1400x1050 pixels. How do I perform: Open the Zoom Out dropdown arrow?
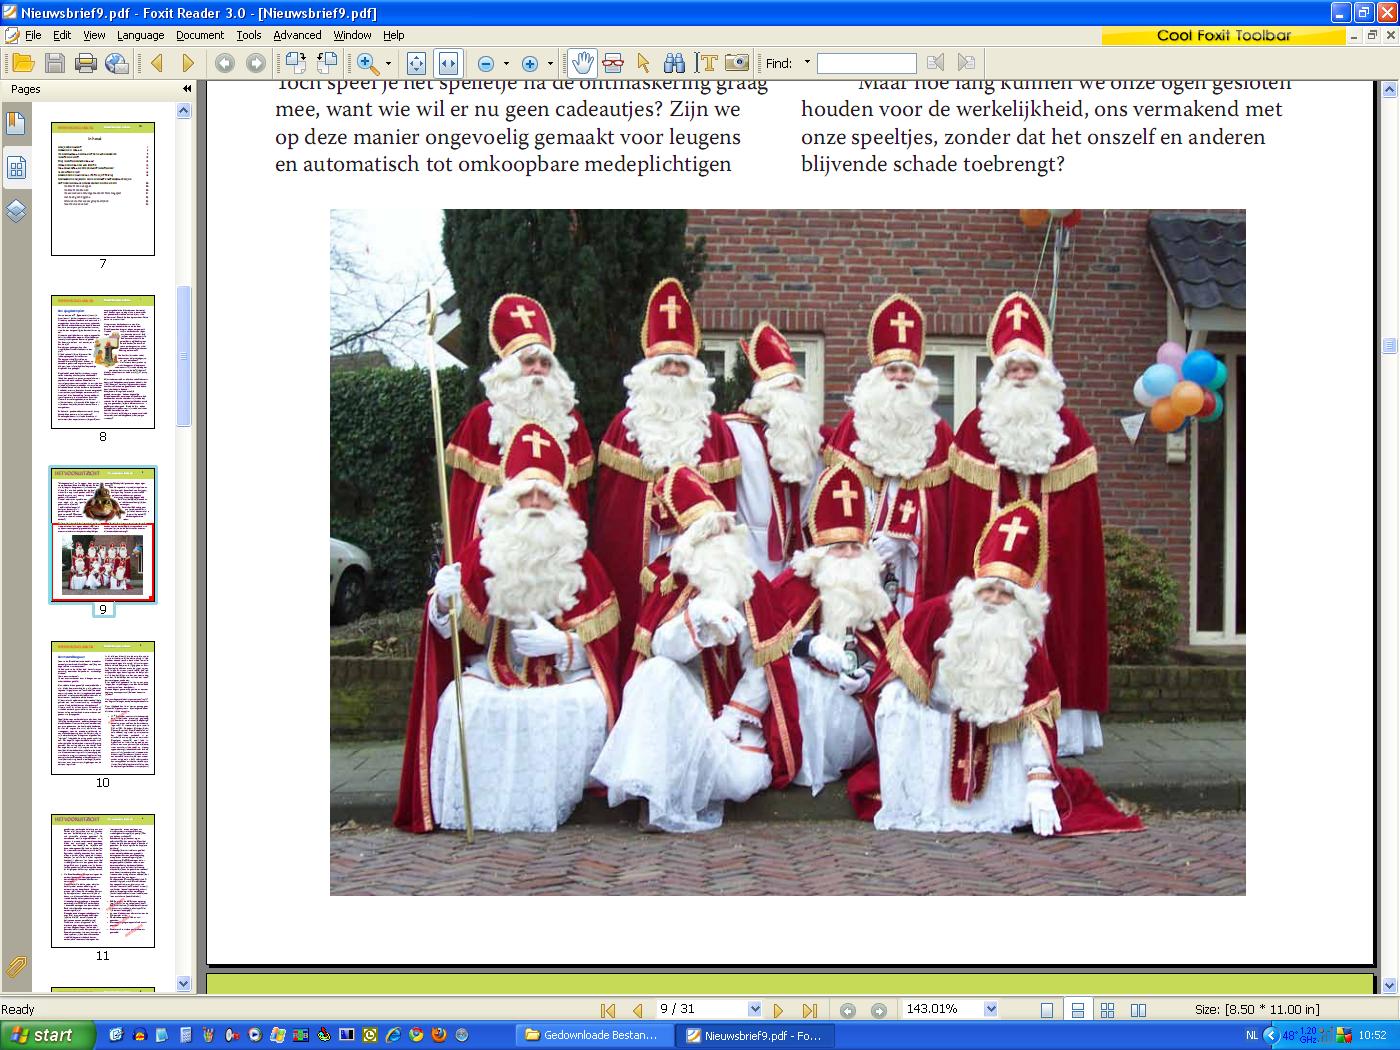[x=506, y=64]
